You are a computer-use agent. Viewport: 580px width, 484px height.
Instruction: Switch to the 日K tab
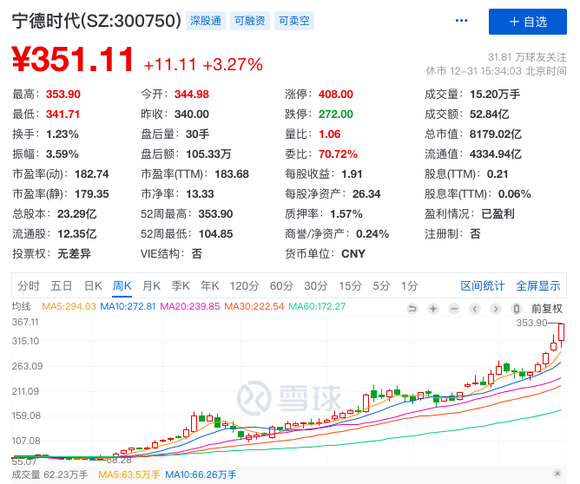coord(93,286)
